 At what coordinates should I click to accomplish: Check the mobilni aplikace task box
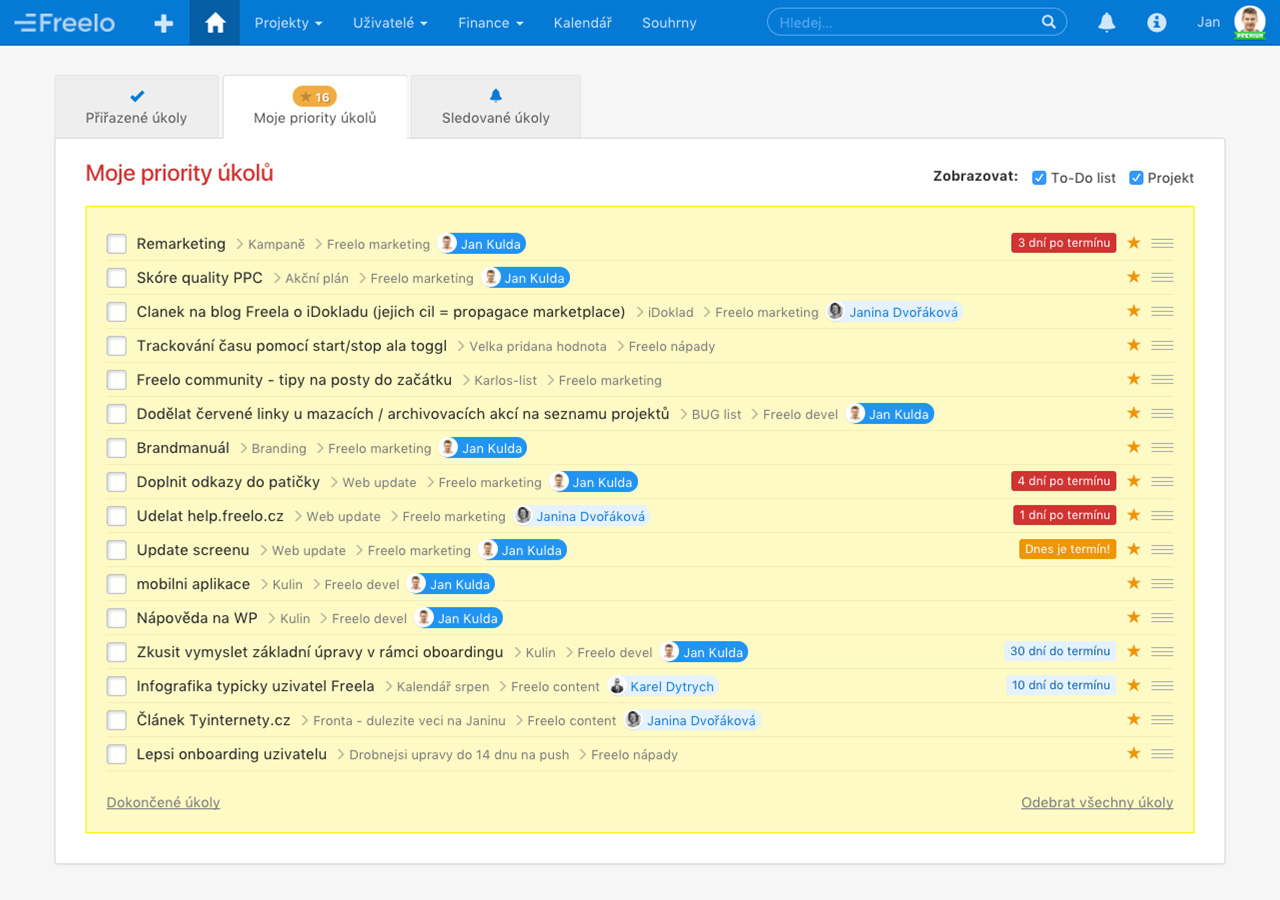tap(117, 584)
